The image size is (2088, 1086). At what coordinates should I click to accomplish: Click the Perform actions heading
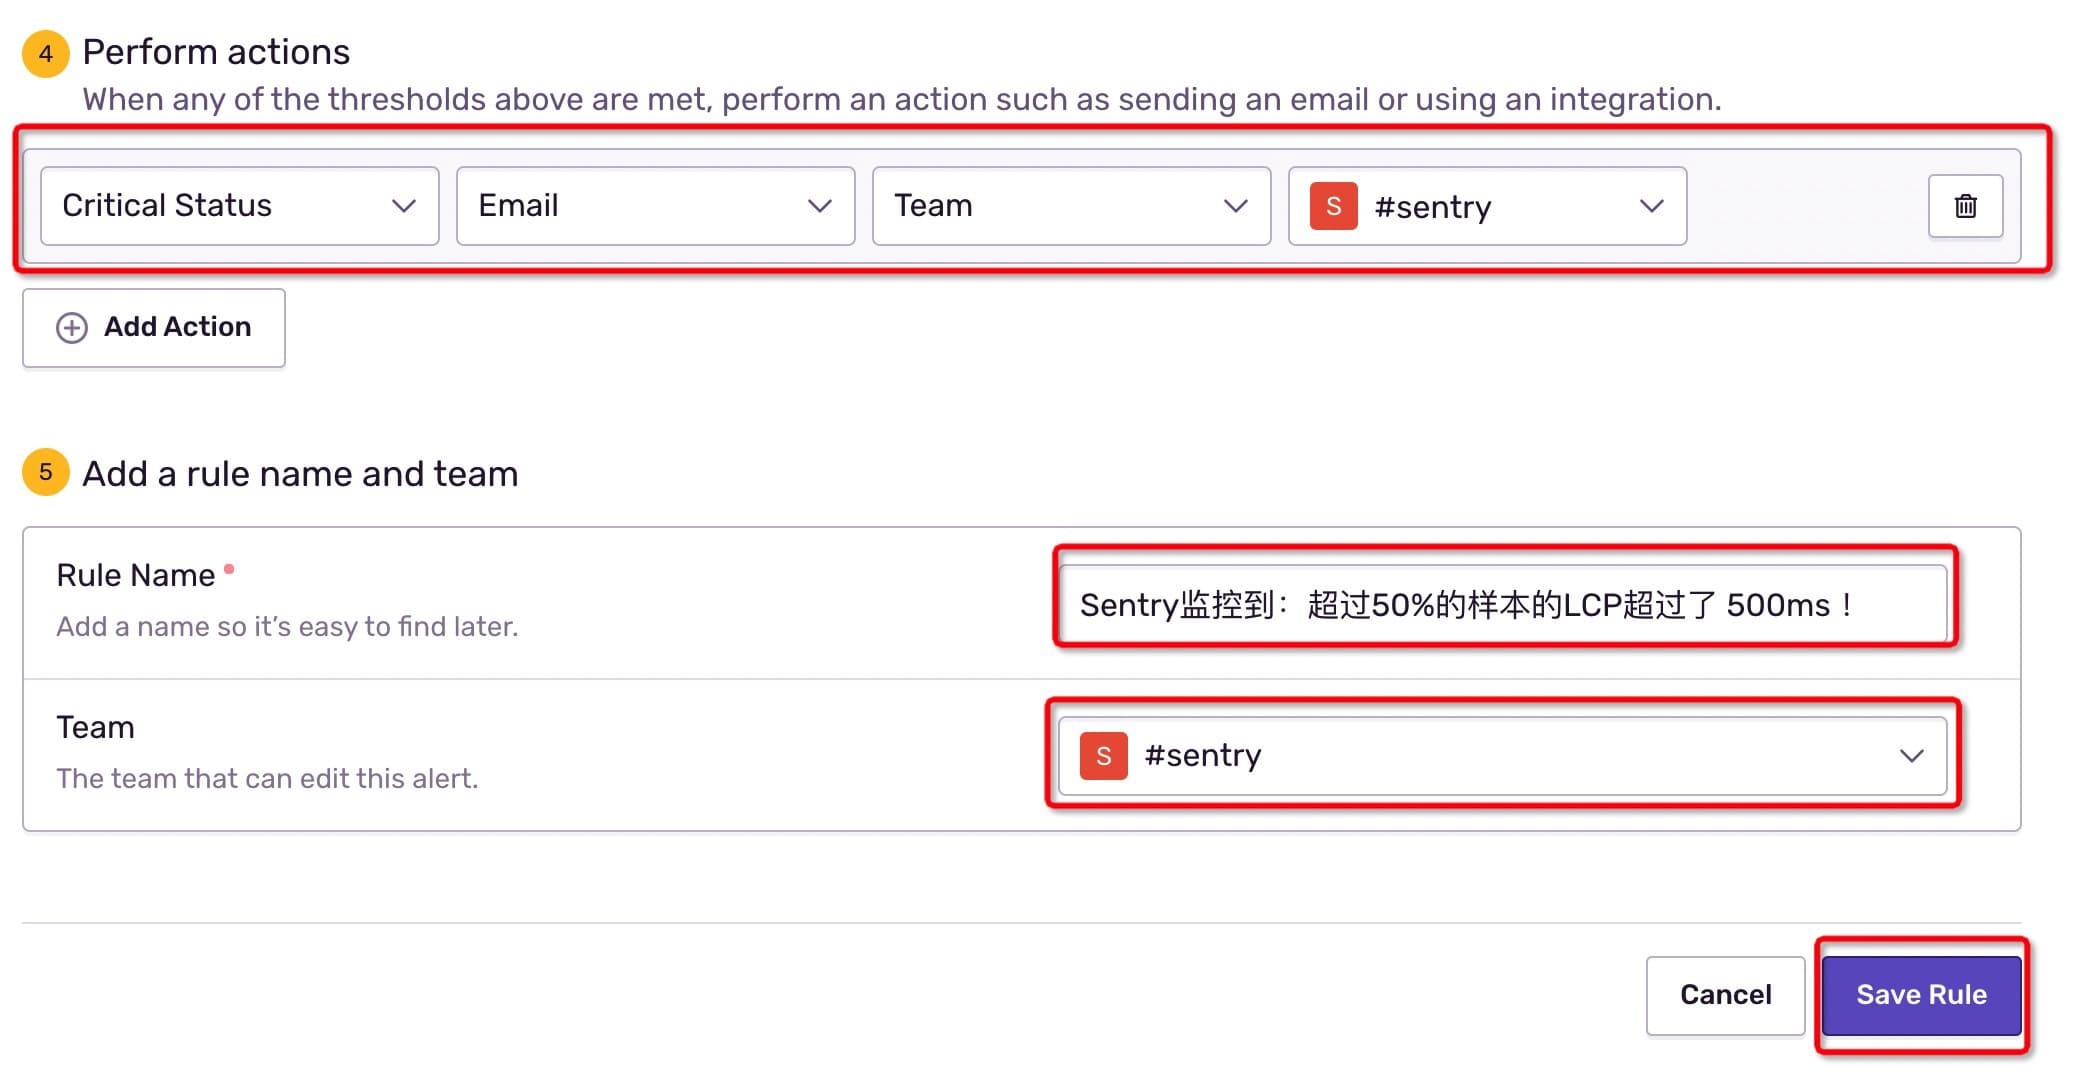pos(216,52)
